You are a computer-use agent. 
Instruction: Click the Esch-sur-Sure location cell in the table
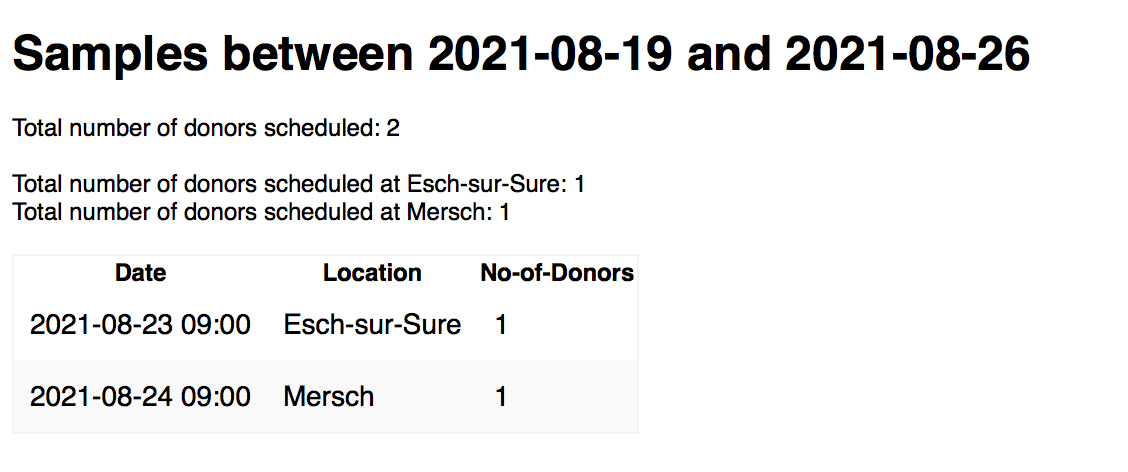coord(372,325)
